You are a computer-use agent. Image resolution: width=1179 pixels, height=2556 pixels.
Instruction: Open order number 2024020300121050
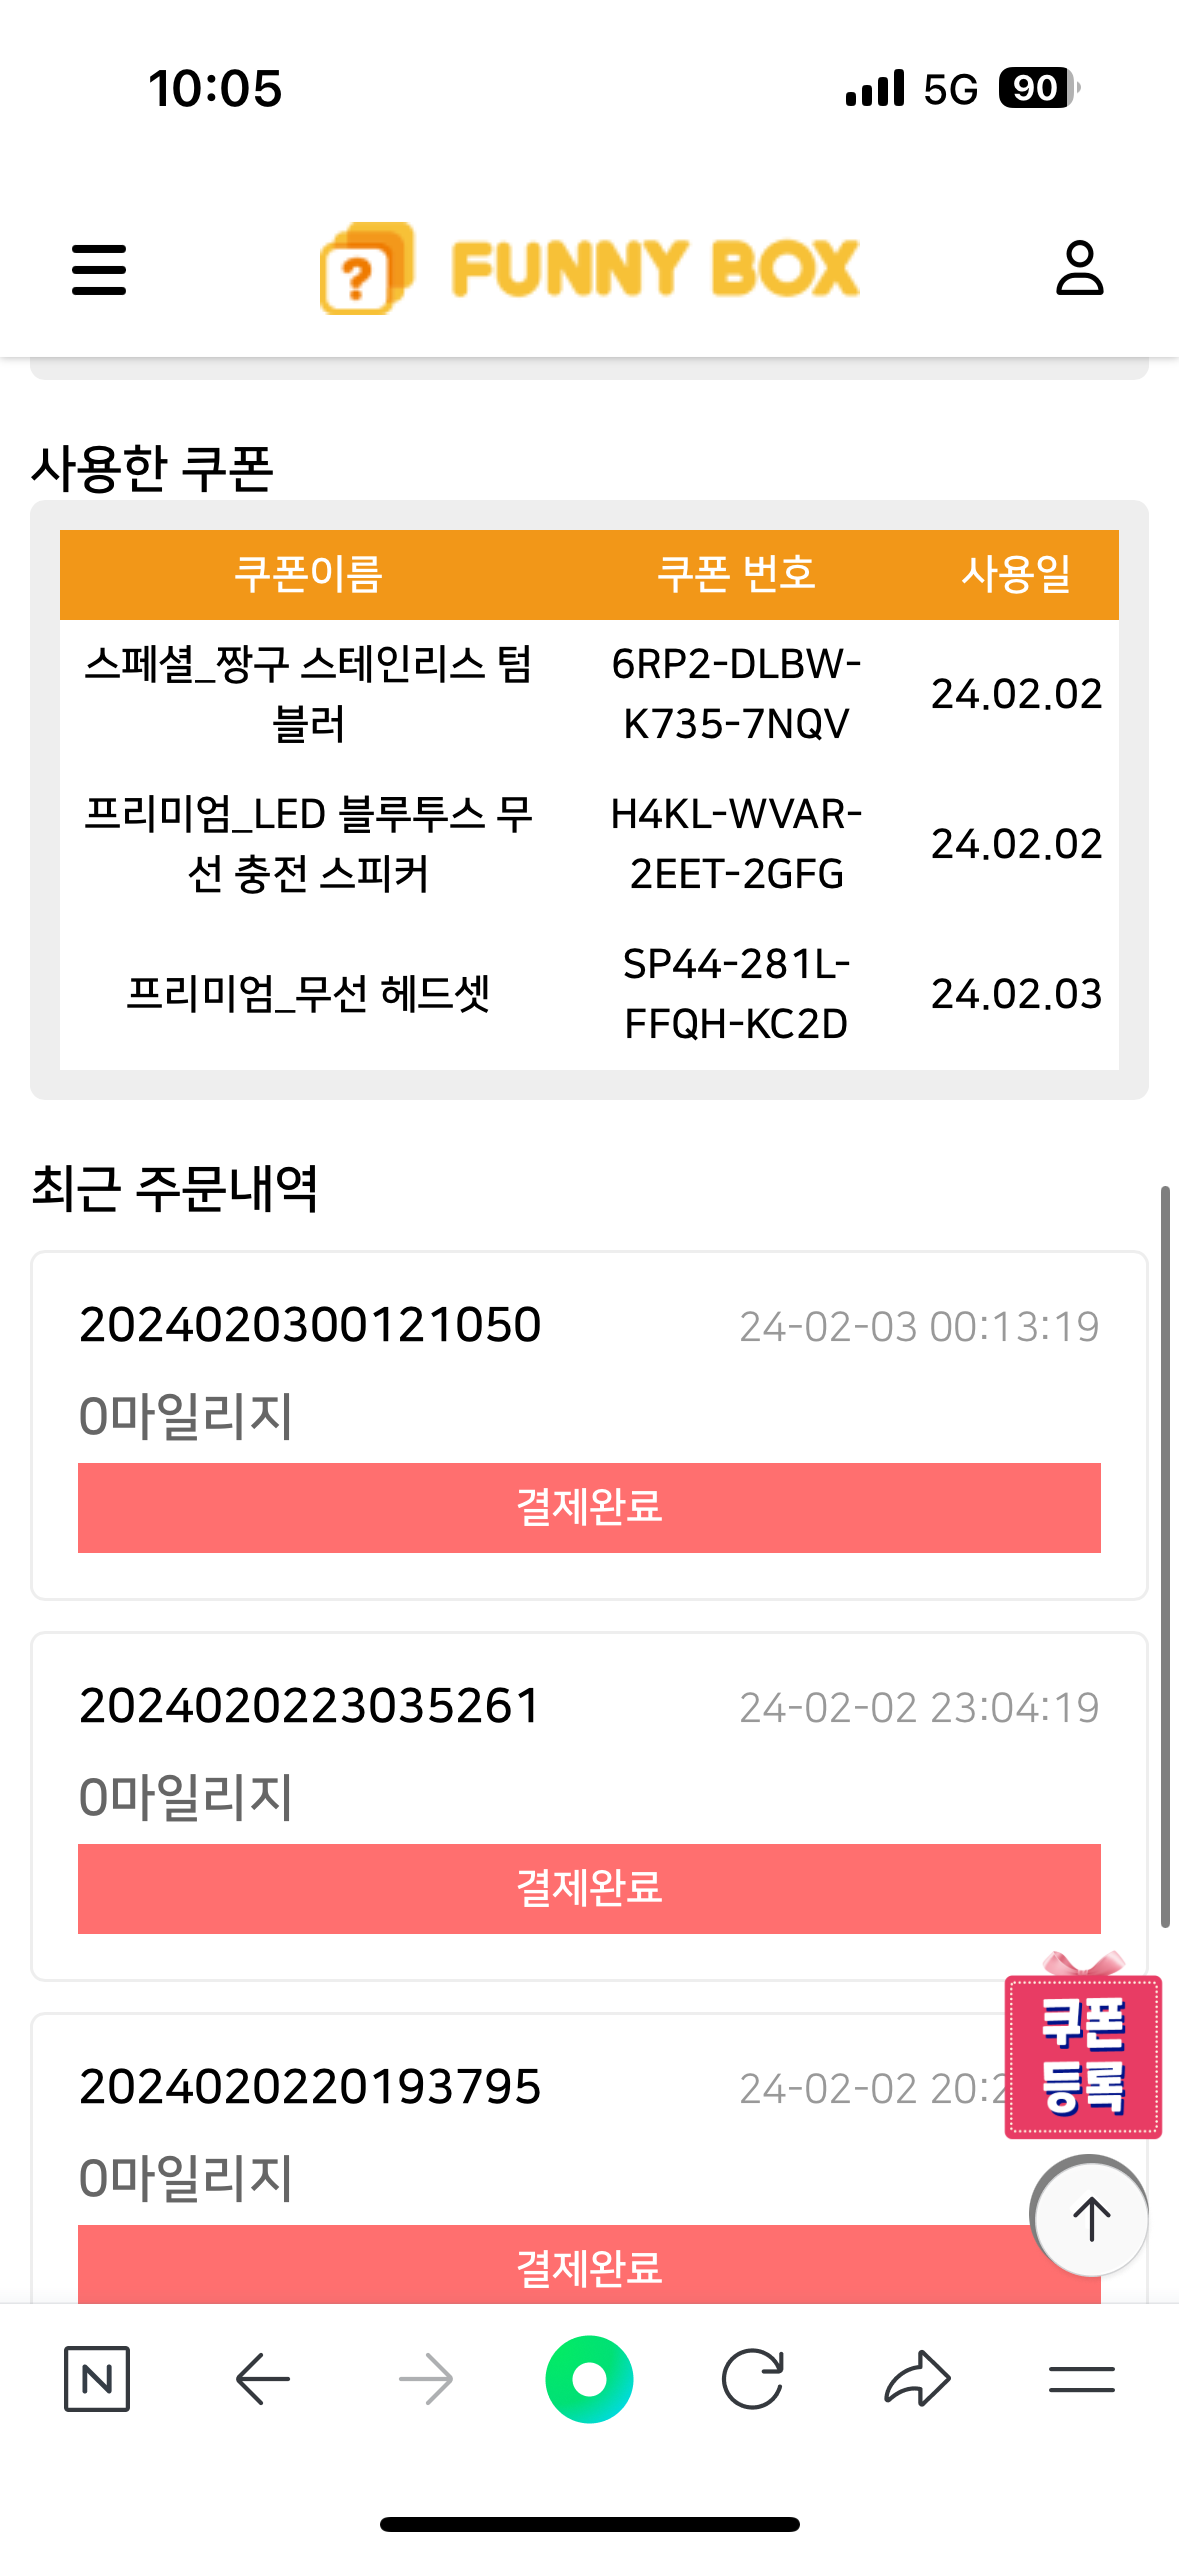tap(310, 1325)
